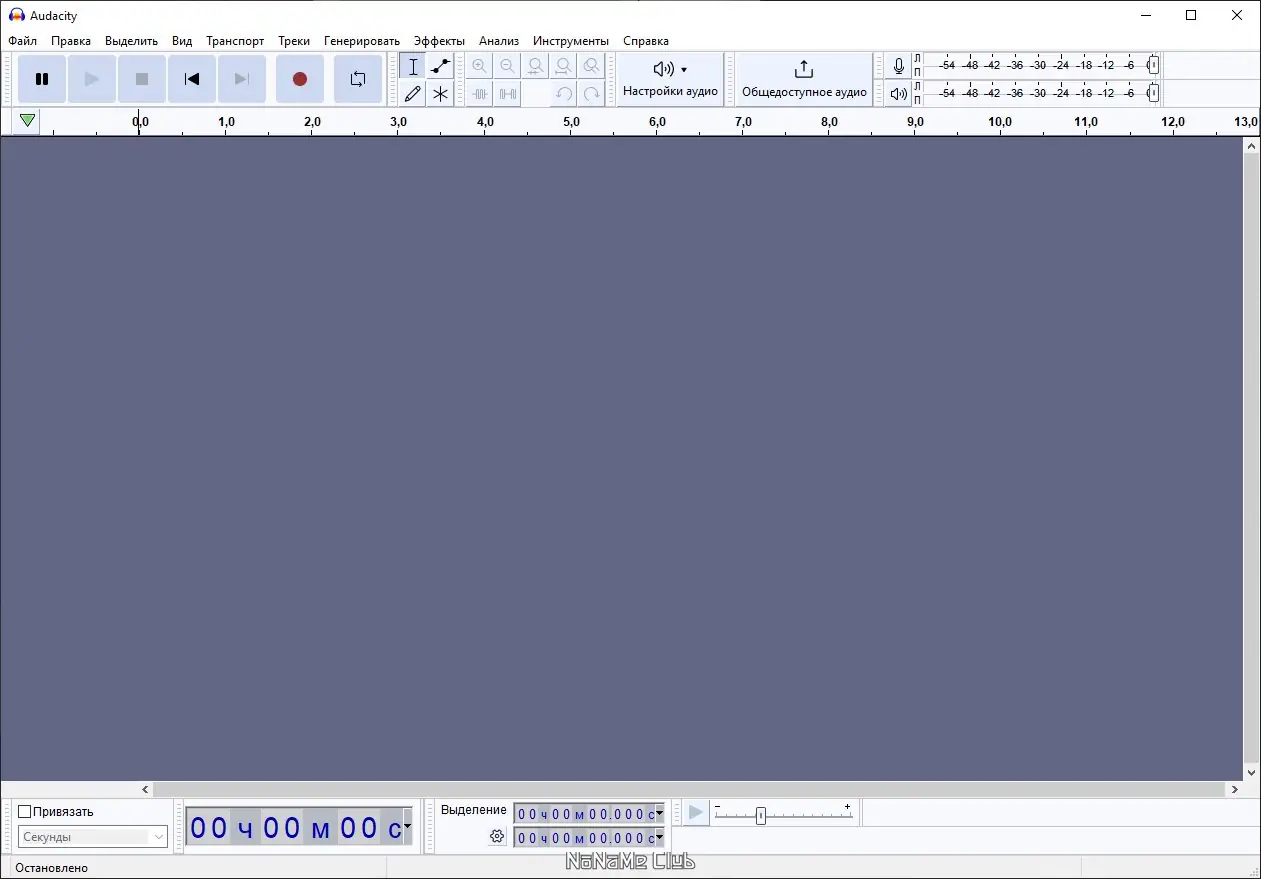Enable the Привязать snapping checkbox

[x=25, y=812]
